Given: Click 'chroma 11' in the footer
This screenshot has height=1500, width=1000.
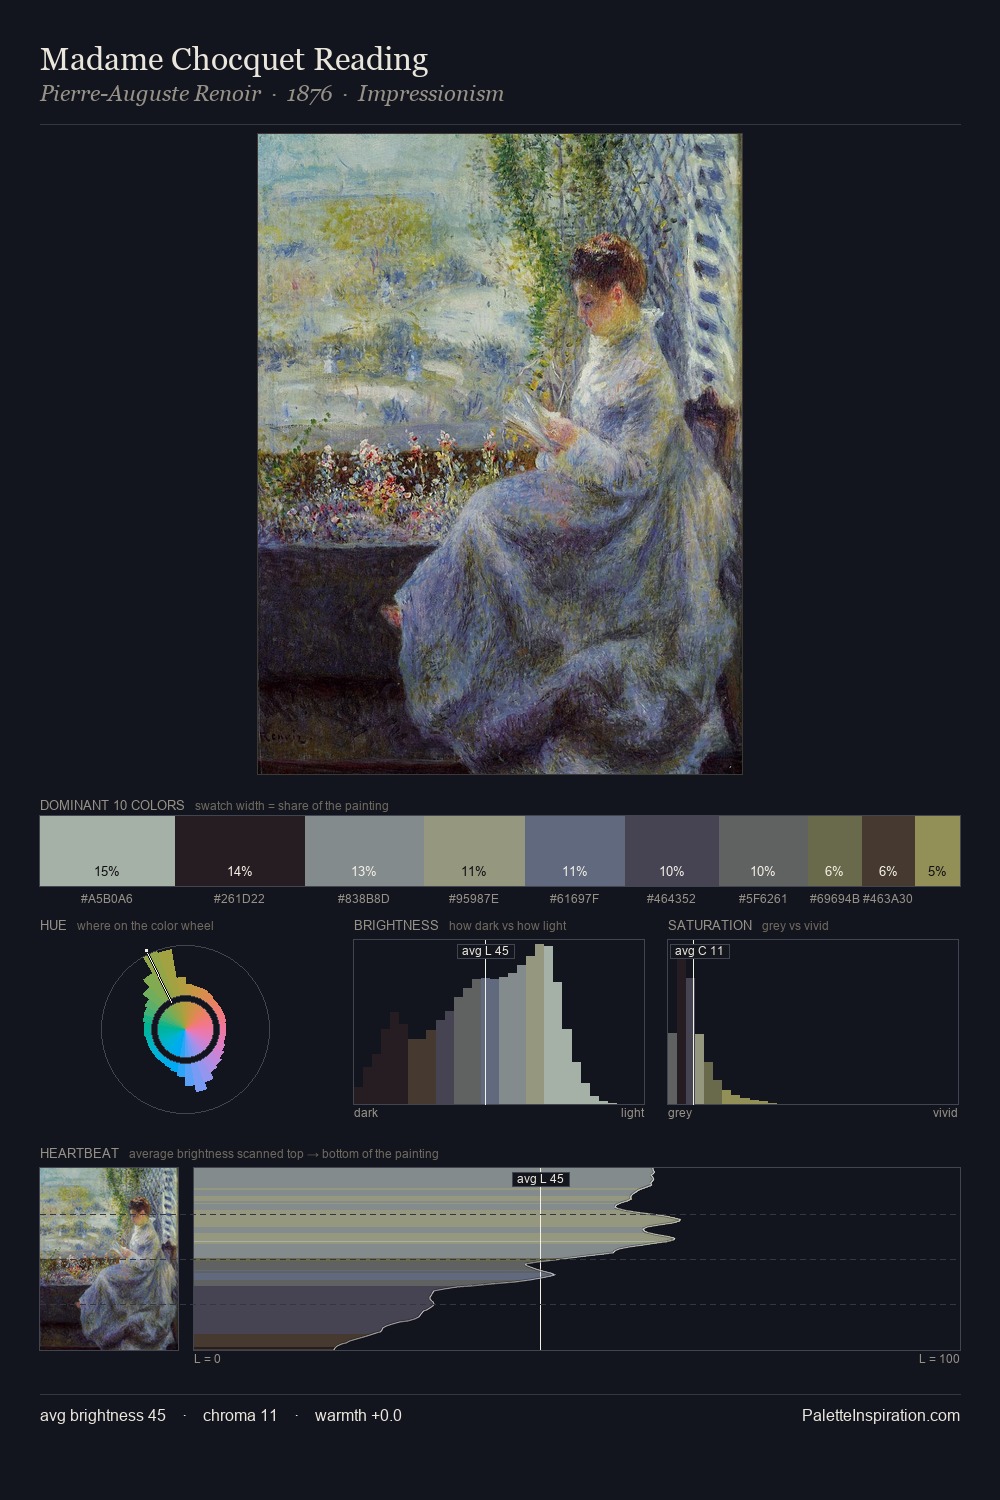Looking at the screenshot, I should tap(240, 1415).
